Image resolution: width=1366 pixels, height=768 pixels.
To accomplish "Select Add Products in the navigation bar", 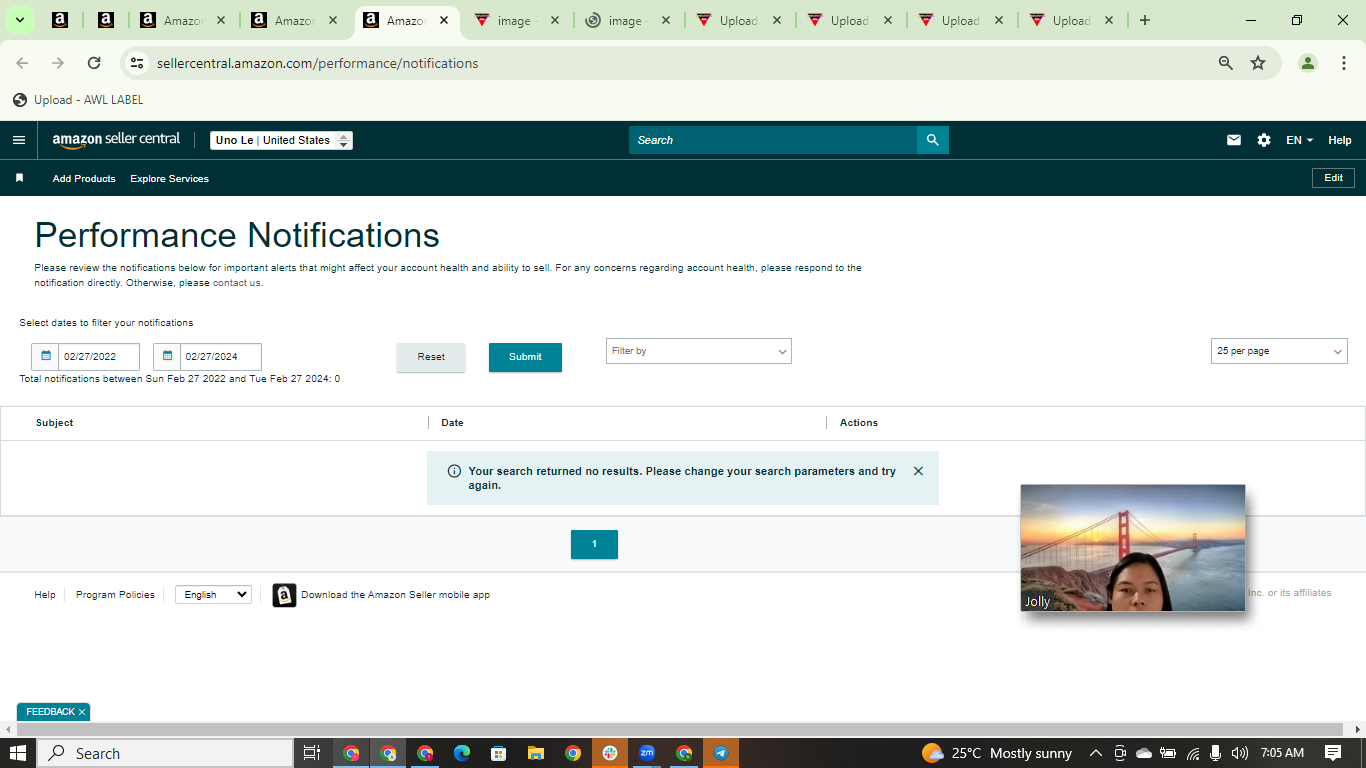I will click(84, 179).
